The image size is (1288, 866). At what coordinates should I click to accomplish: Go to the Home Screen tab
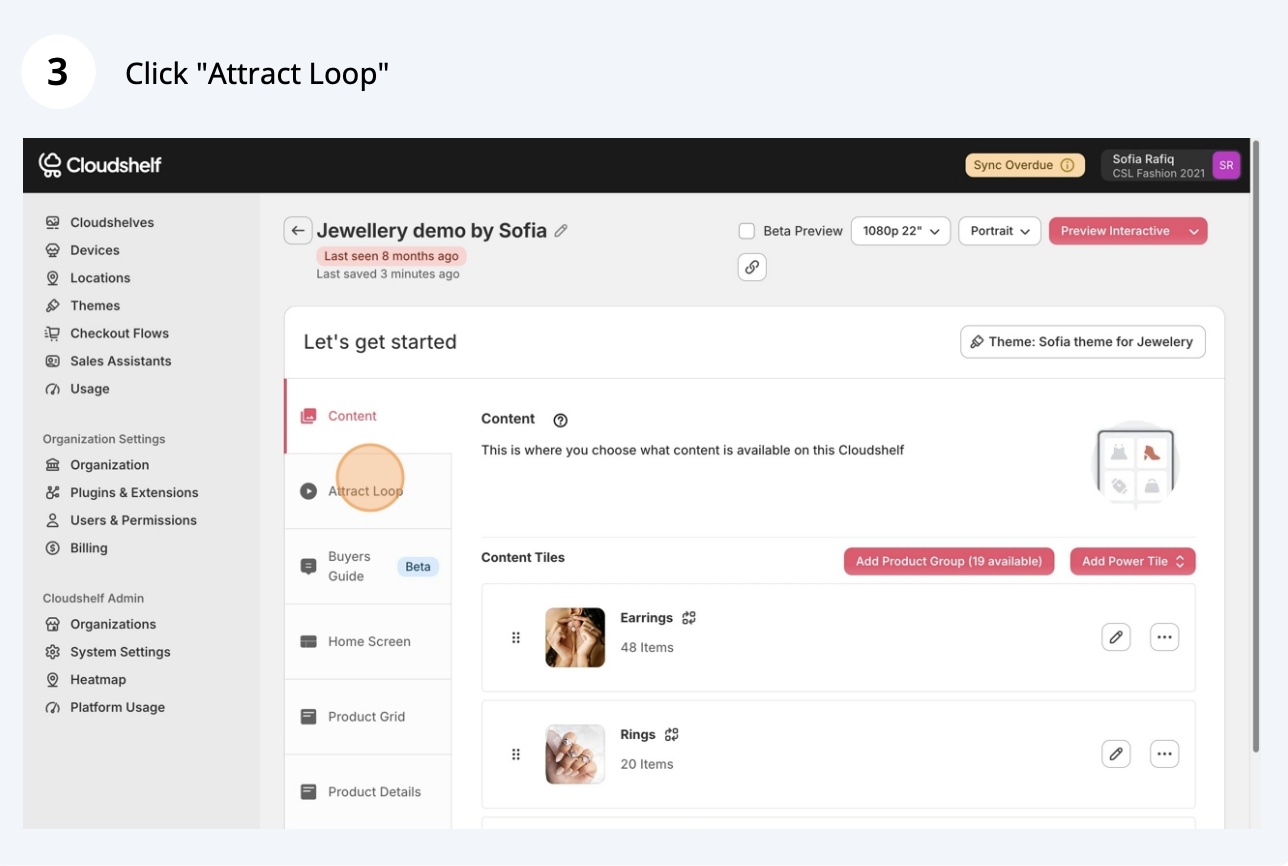368,641
